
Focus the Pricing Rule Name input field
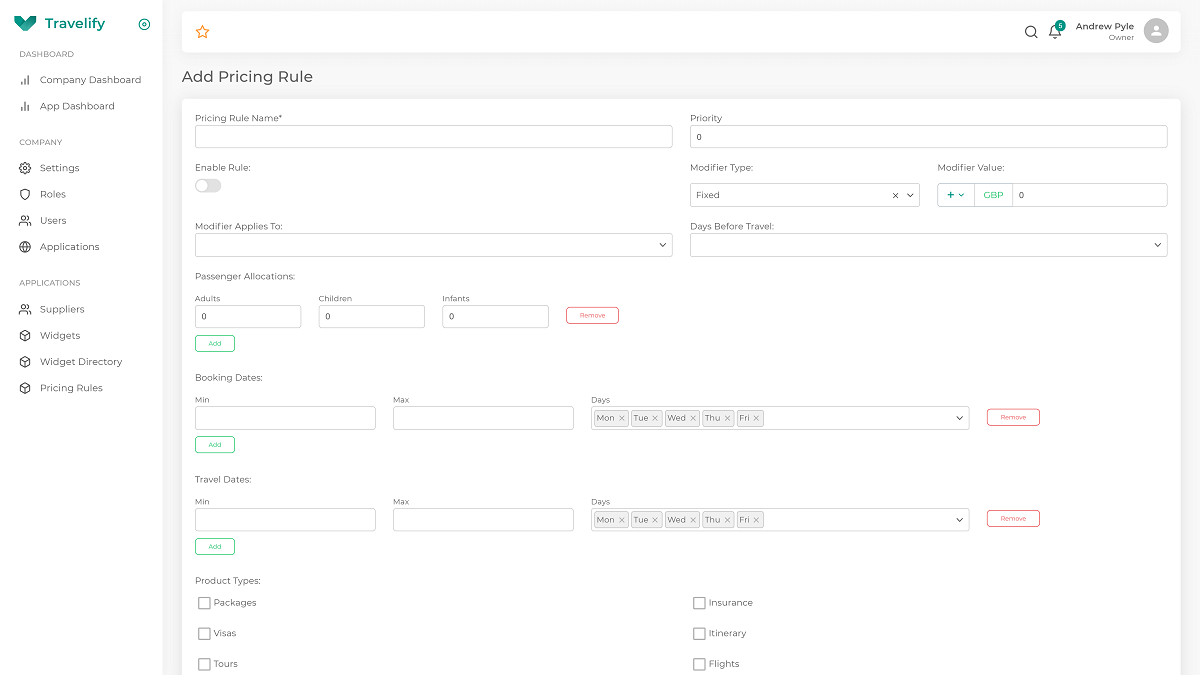click(433, 137)
